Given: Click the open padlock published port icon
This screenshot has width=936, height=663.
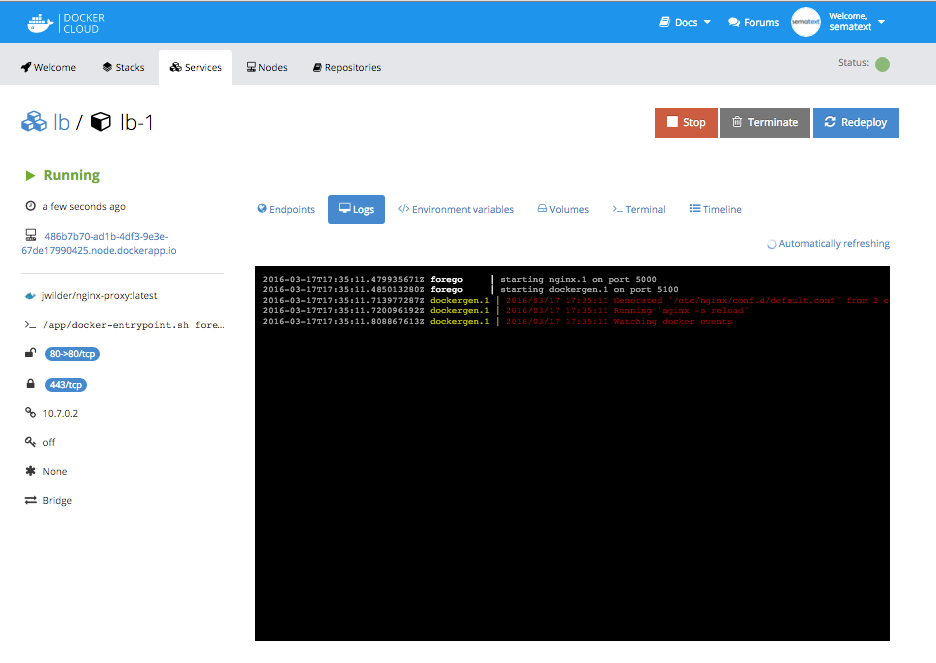Looking at the screenshot, I should tap(30, 353).
